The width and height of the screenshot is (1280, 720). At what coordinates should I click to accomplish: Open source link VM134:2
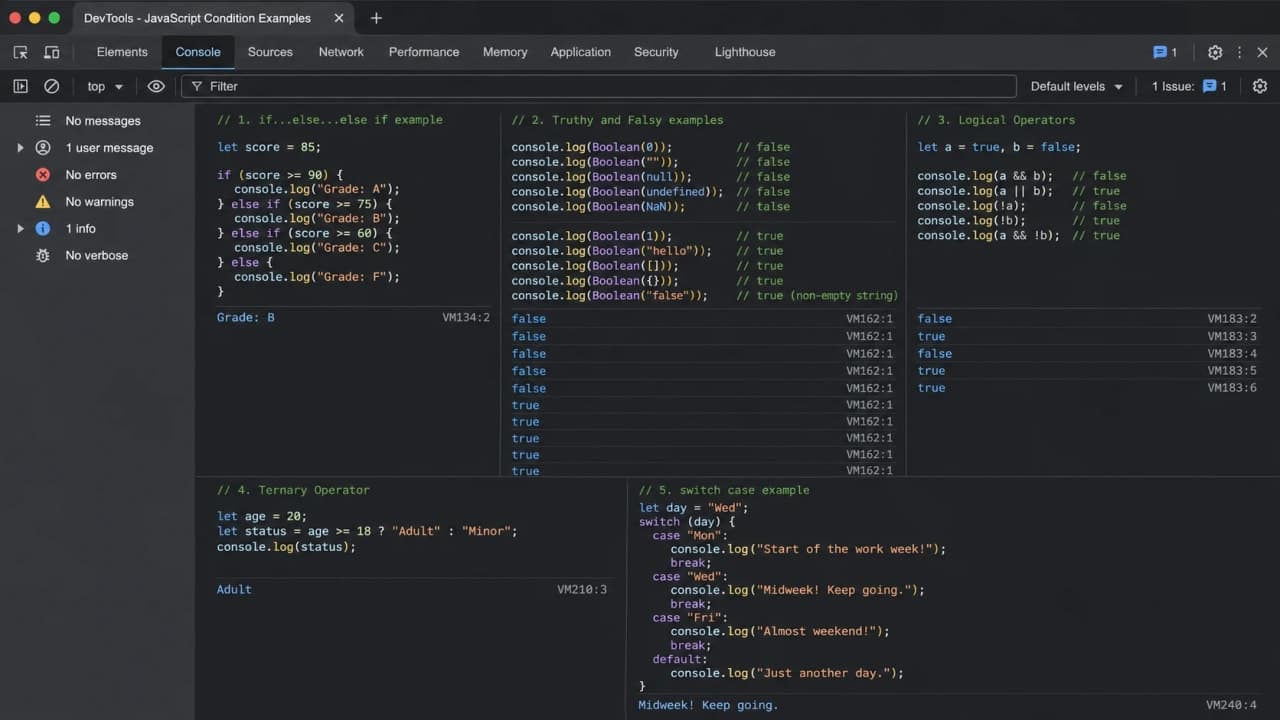[x=466, y=317]
